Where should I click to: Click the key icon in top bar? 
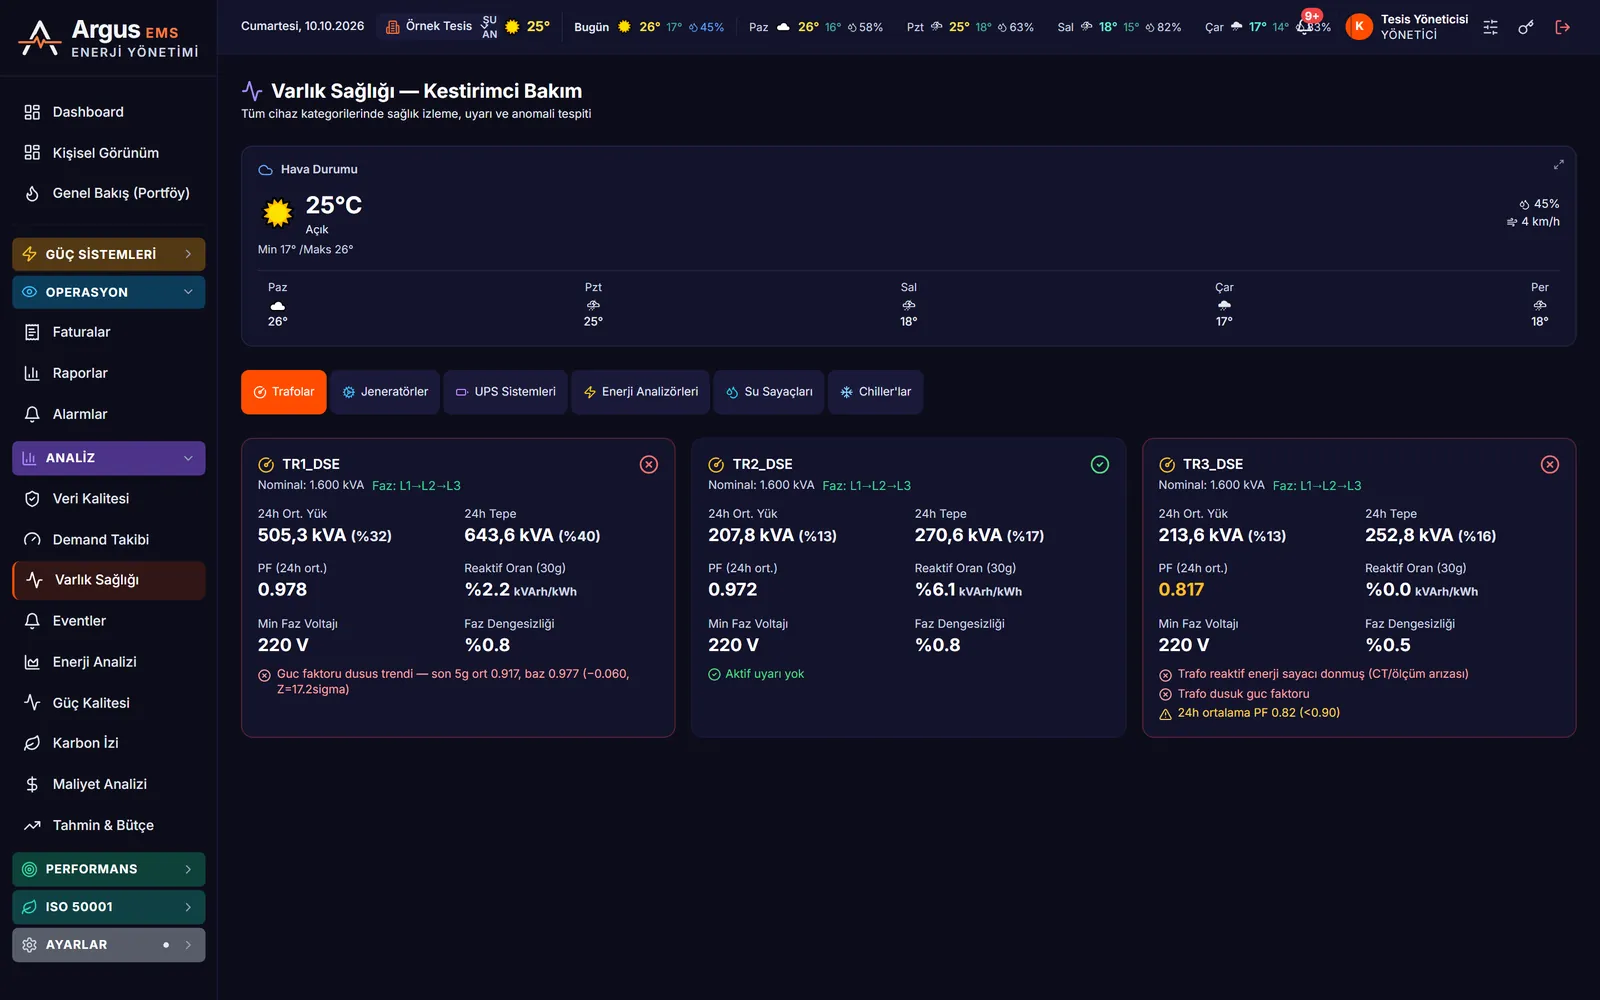tap(1526, 27)
